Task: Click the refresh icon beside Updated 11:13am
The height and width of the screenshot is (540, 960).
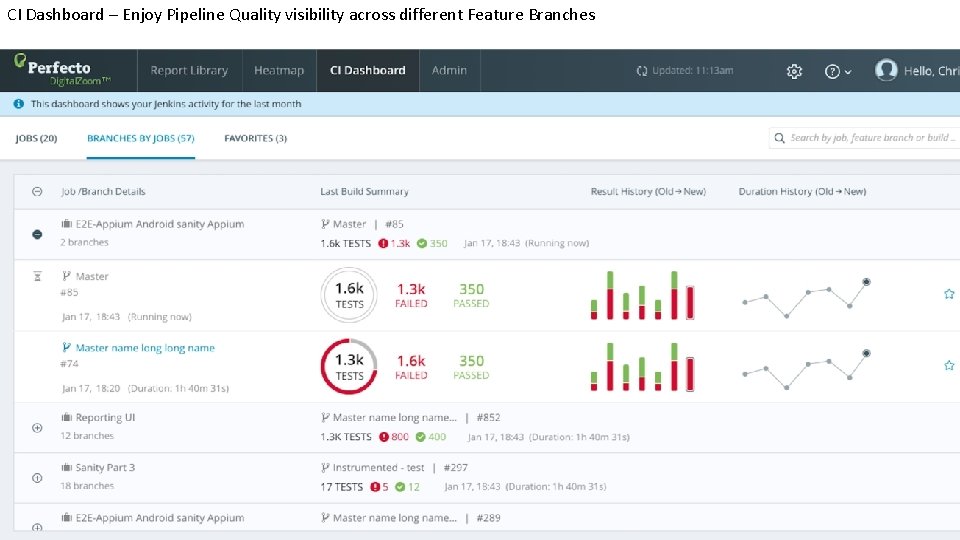Action: tap(642, 71)
